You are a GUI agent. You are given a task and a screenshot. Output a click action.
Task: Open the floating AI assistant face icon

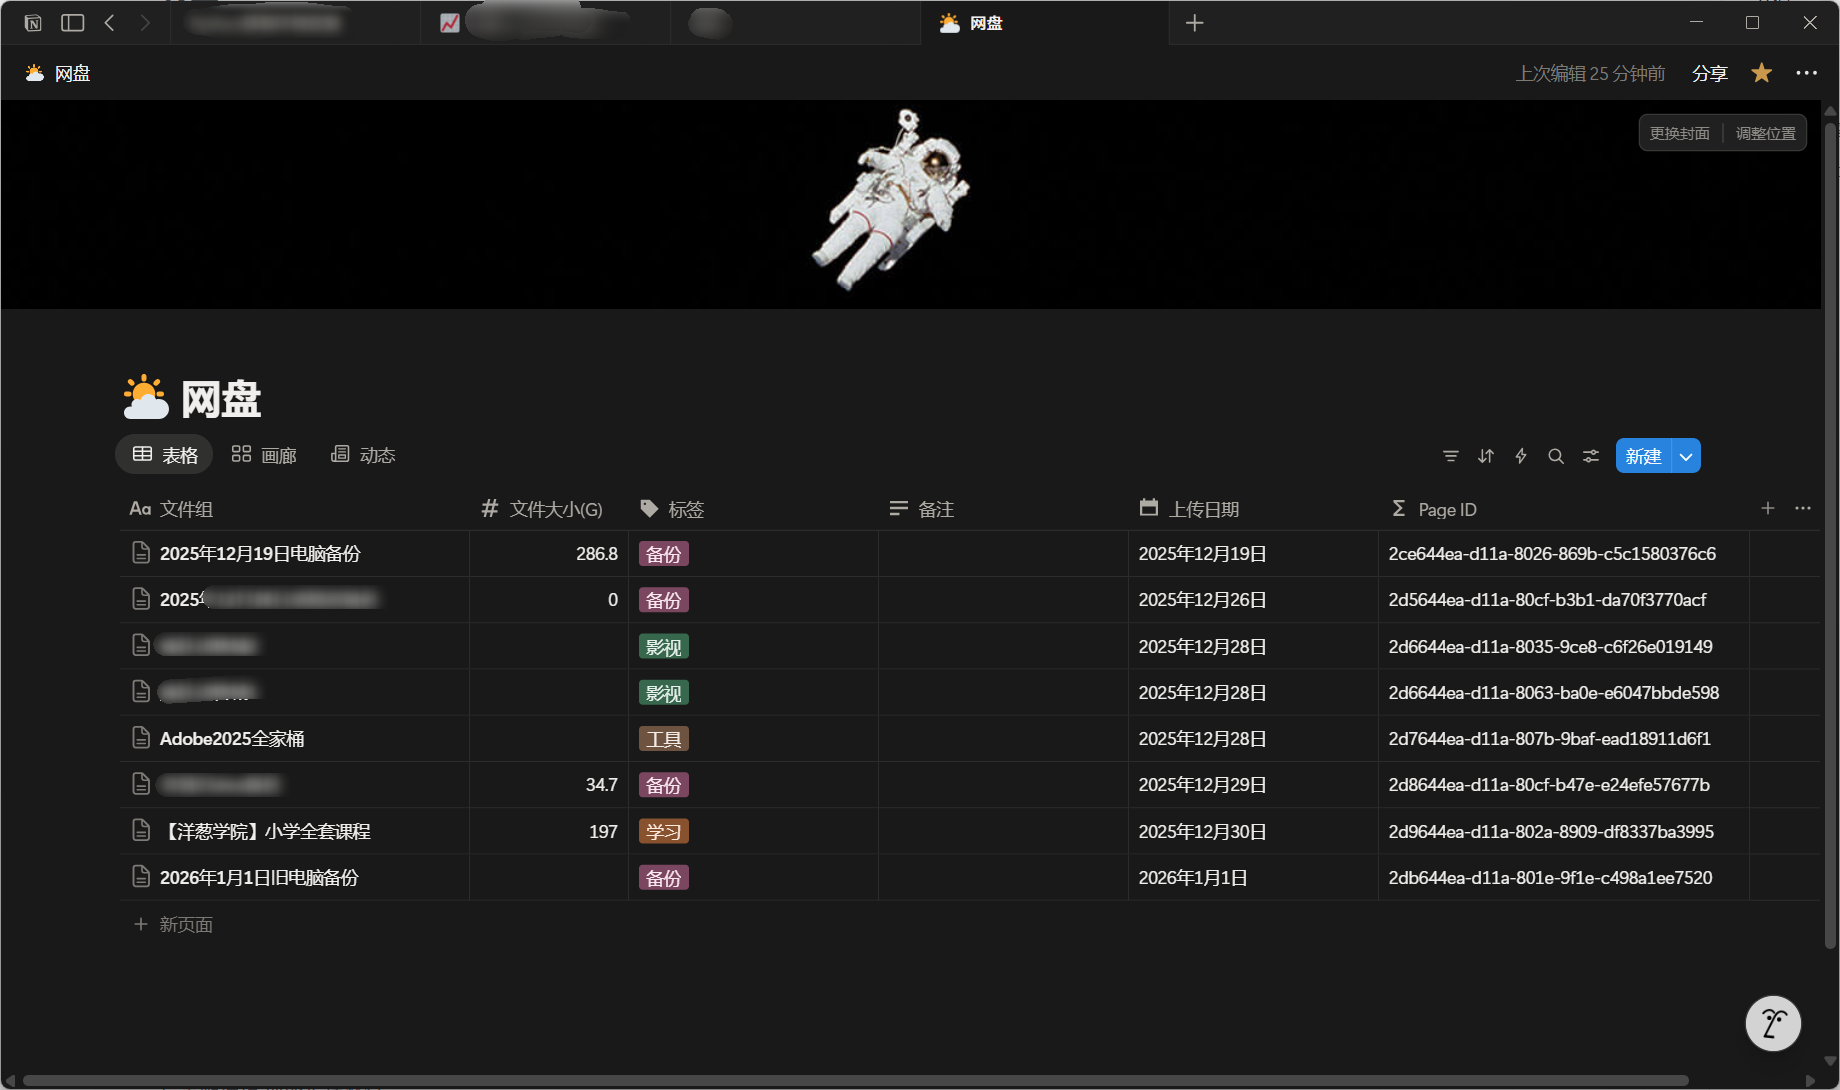[x=1773, y=1023]
